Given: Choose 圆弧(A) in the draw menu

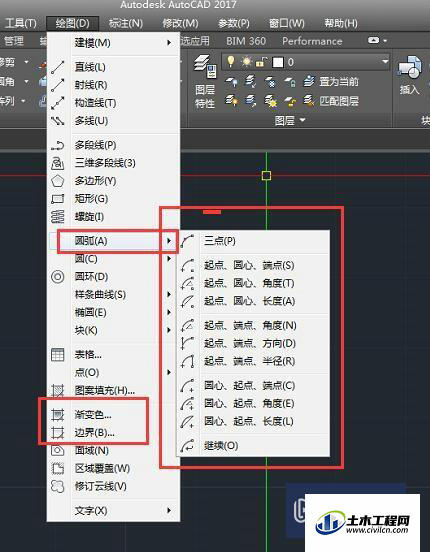Looking at the screenshot, I should (113, 241).
